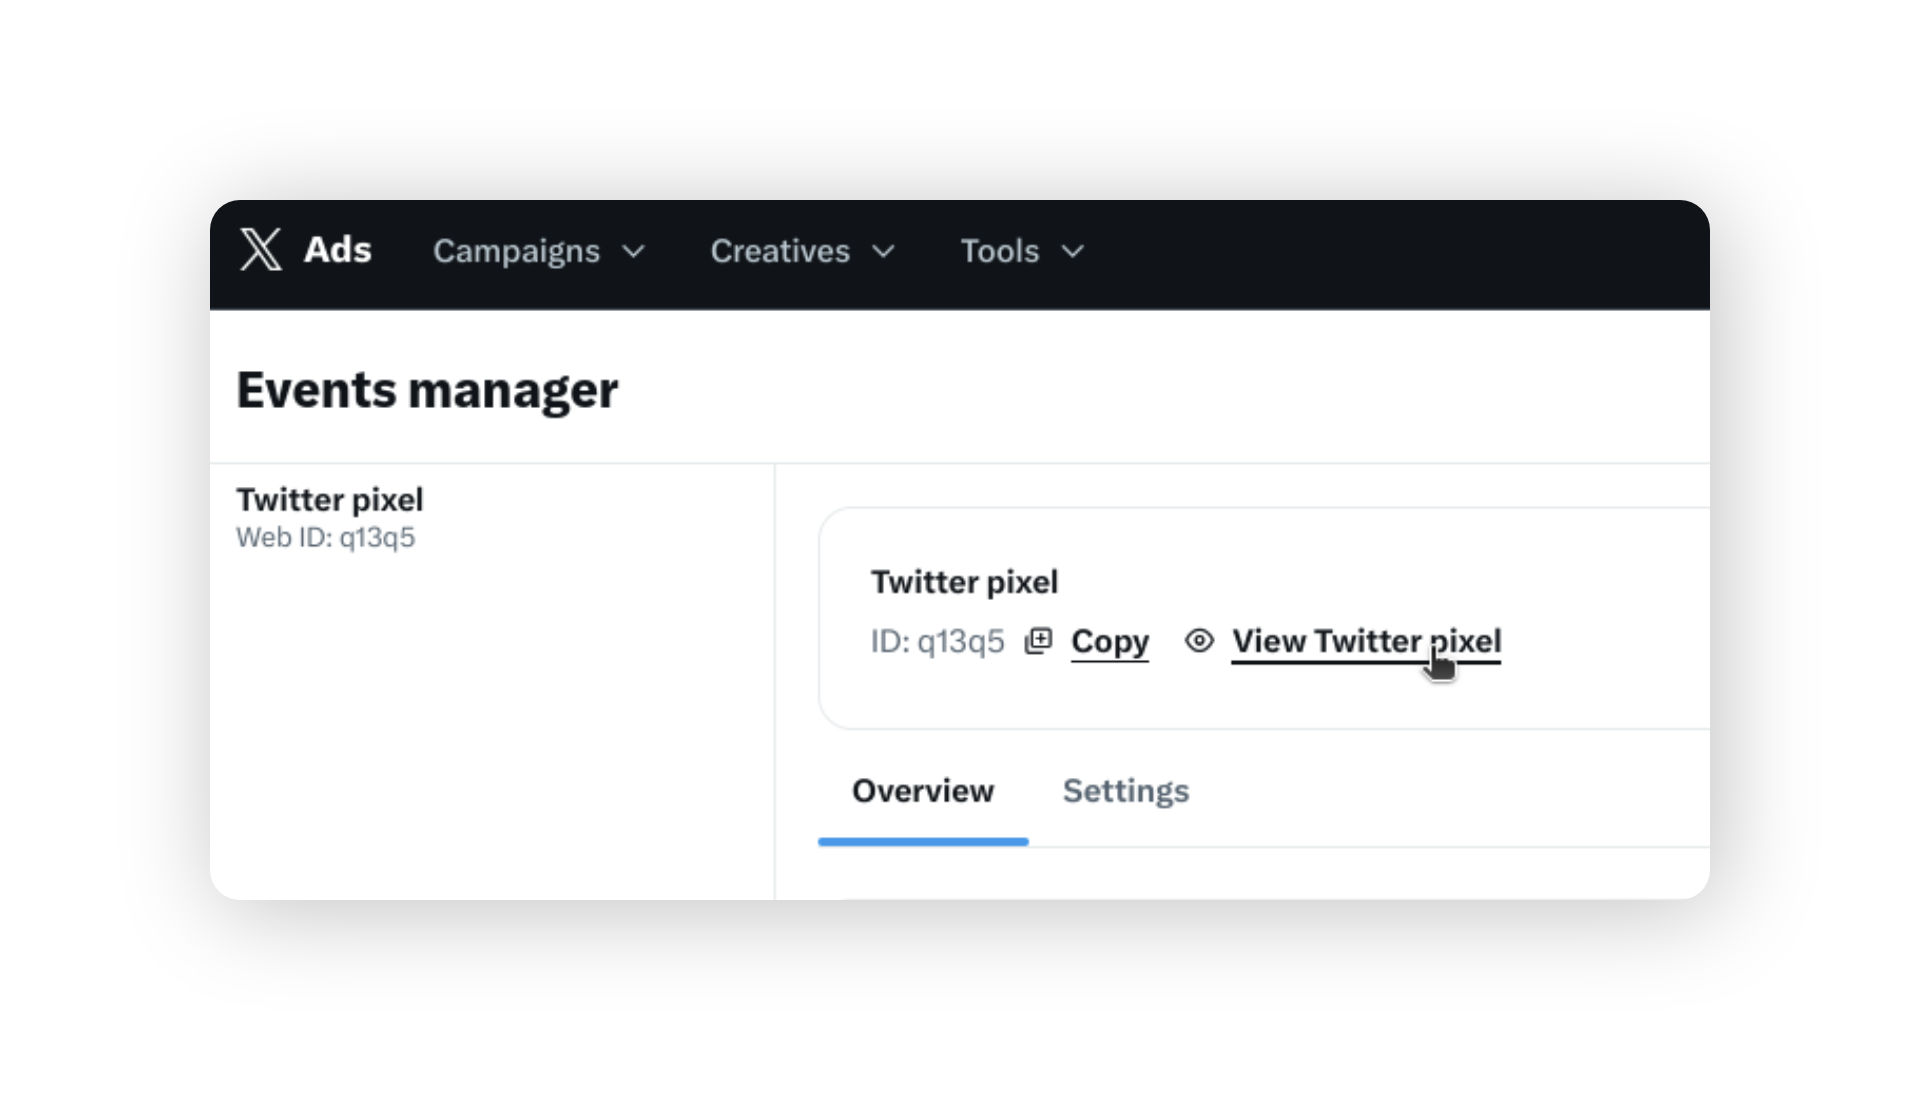Click the copy ID icon

point(1039,640)
